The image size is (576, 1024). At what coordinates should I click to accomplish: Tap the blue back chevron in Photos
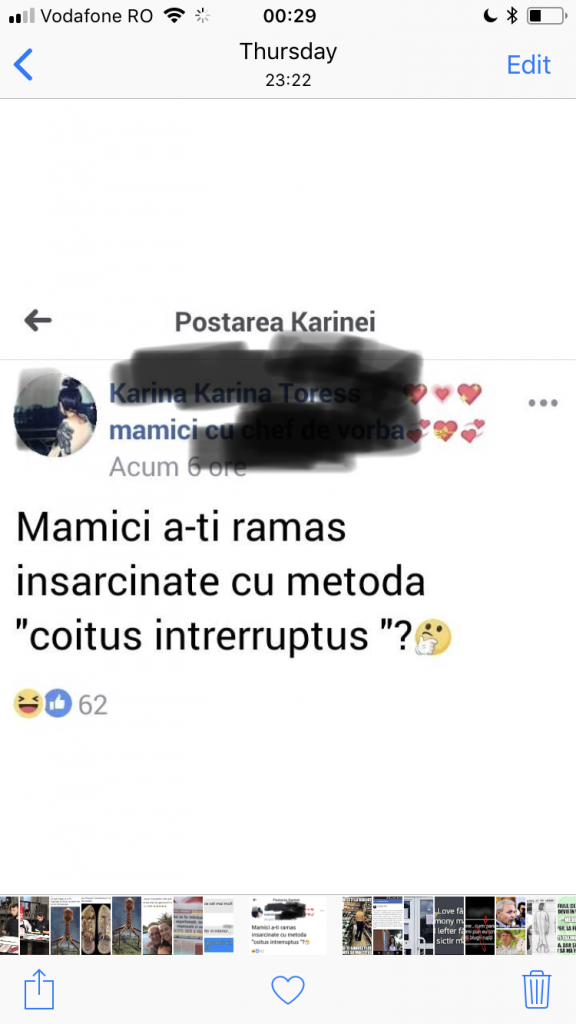pyautogui.click(x=23, y=65)
